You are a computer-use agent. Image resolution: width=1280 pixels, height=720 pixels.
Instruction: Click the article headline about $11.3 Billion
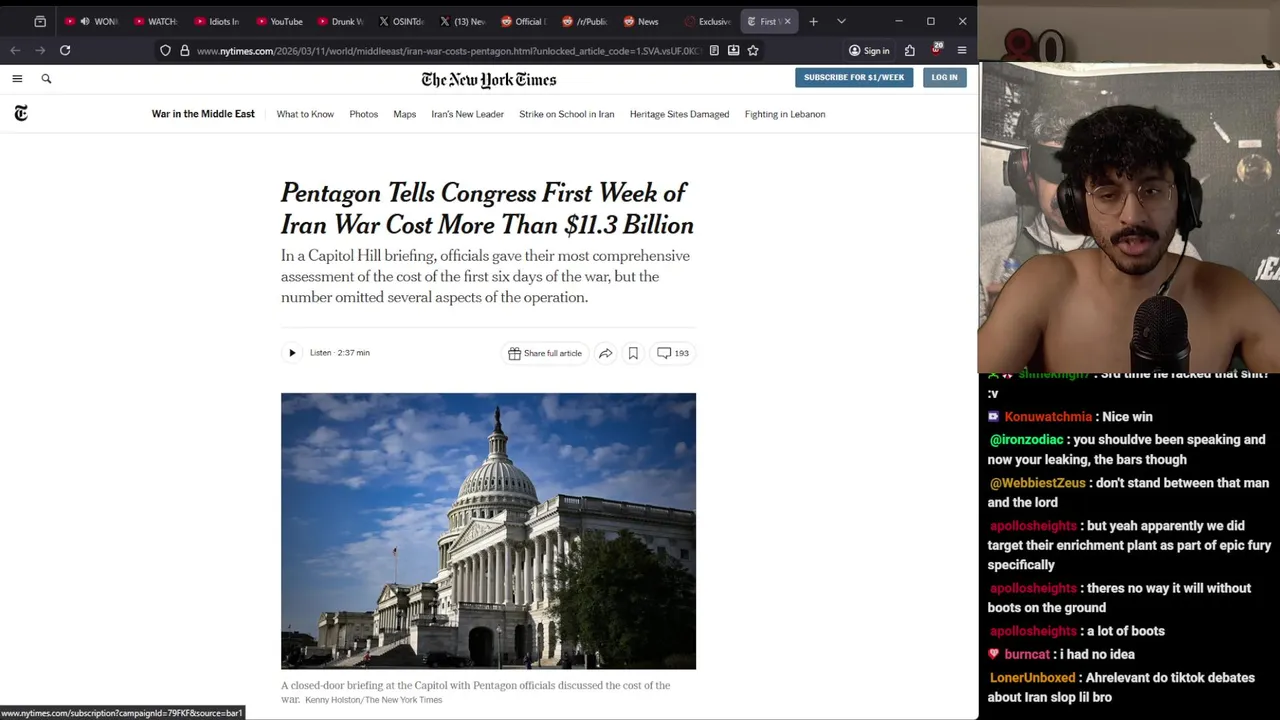(487, 208)
